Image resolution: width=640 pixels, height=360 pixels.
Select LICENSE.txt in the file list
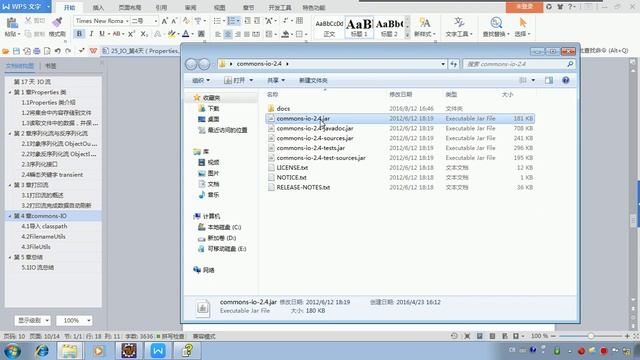click(292, 167)
